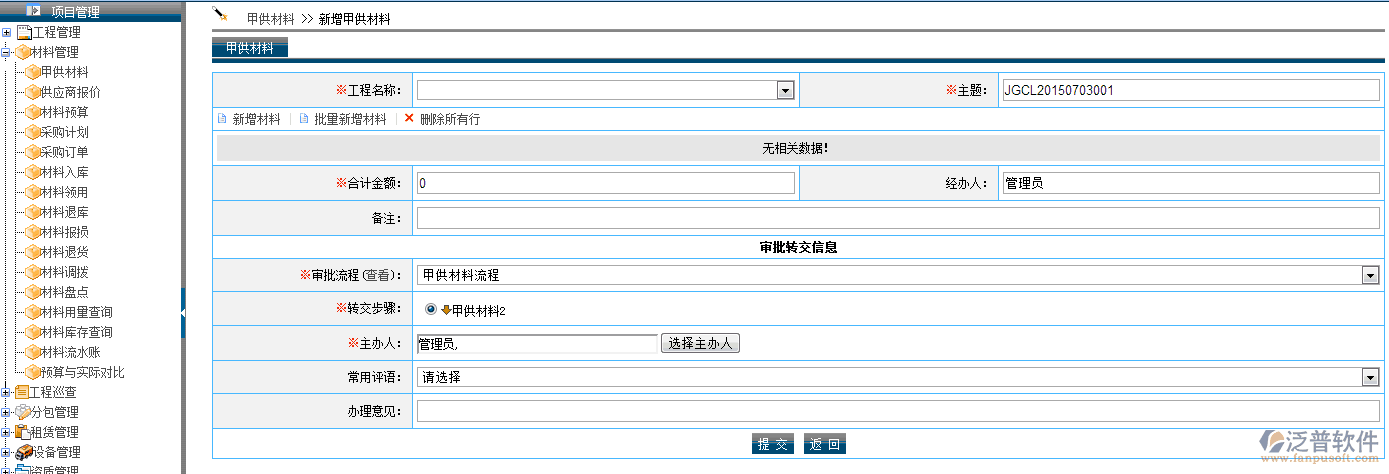Click the 批量新增材料 link
This screenshot has height=474, width=1389.
coord(350,119)
